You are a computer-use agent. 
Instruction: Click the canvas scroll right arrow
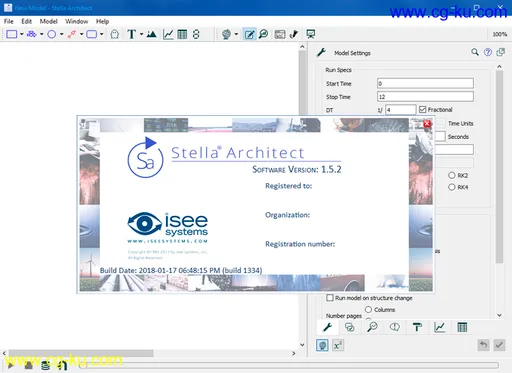(294, 353)
